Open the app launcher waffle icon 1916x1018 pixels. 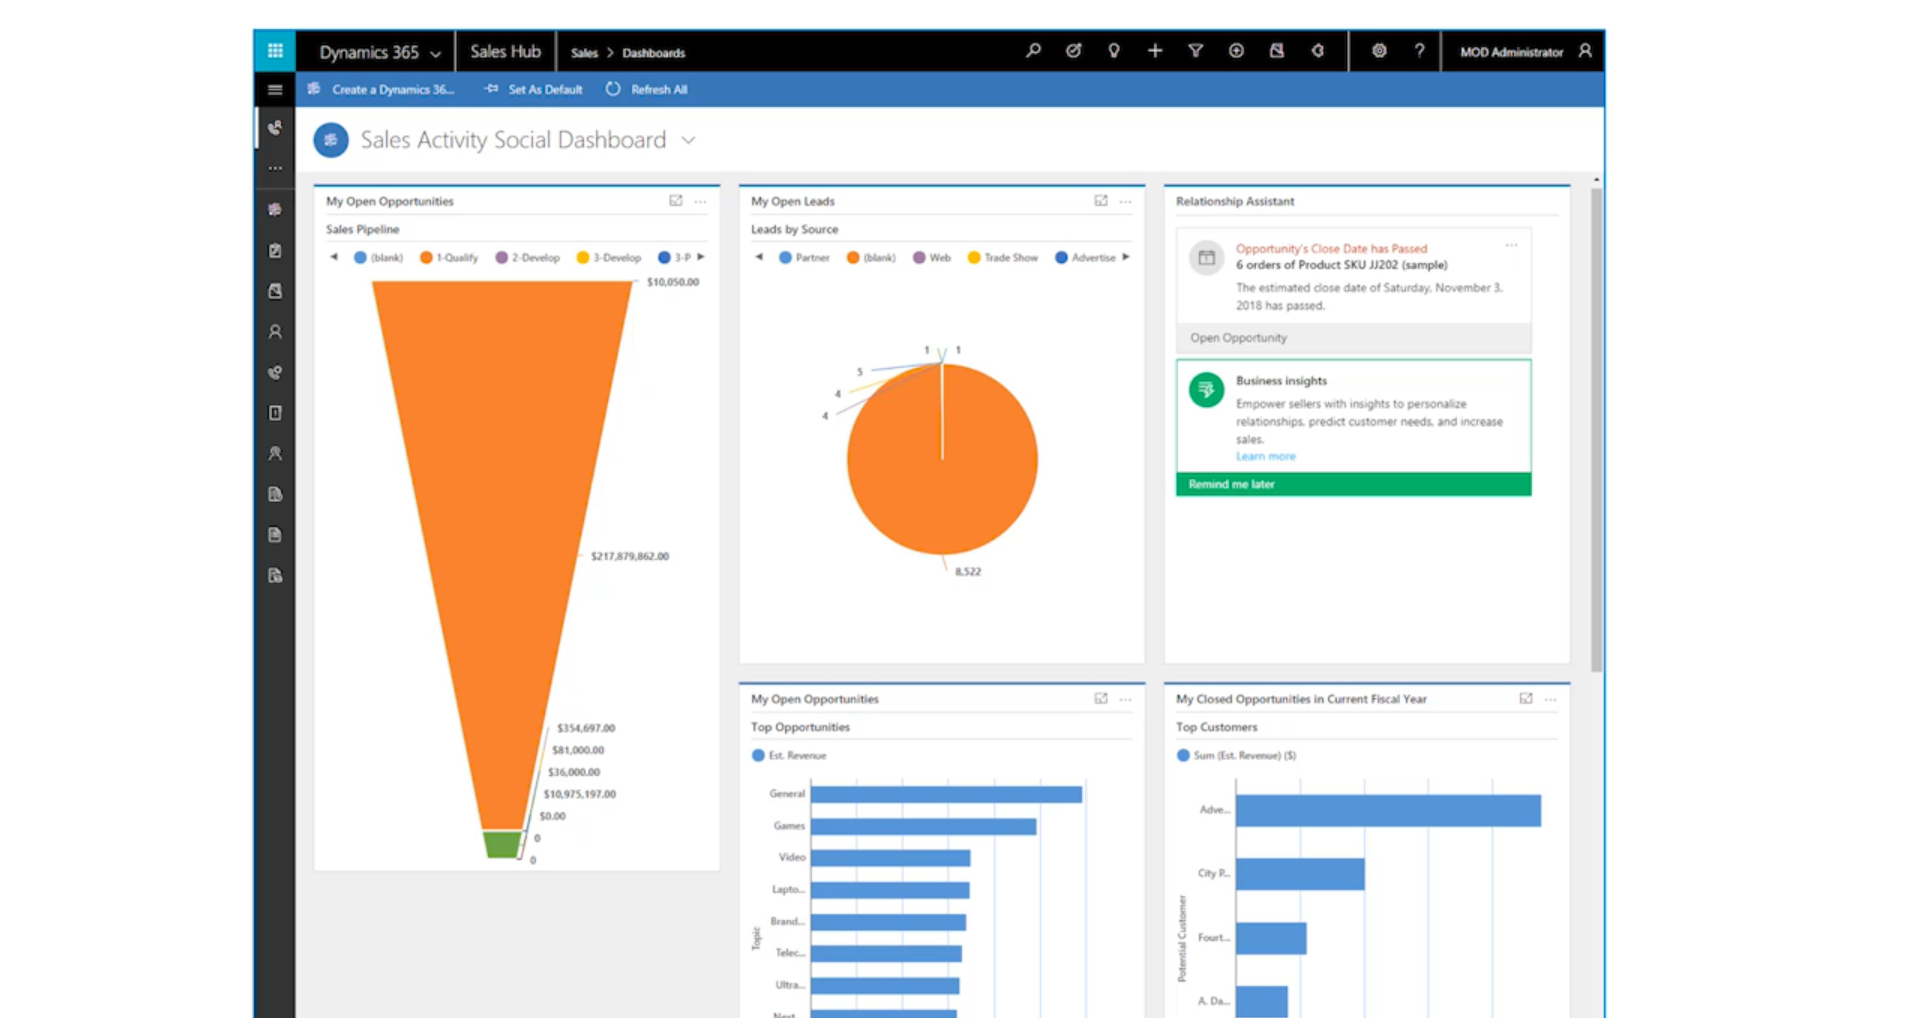[275, 51]
